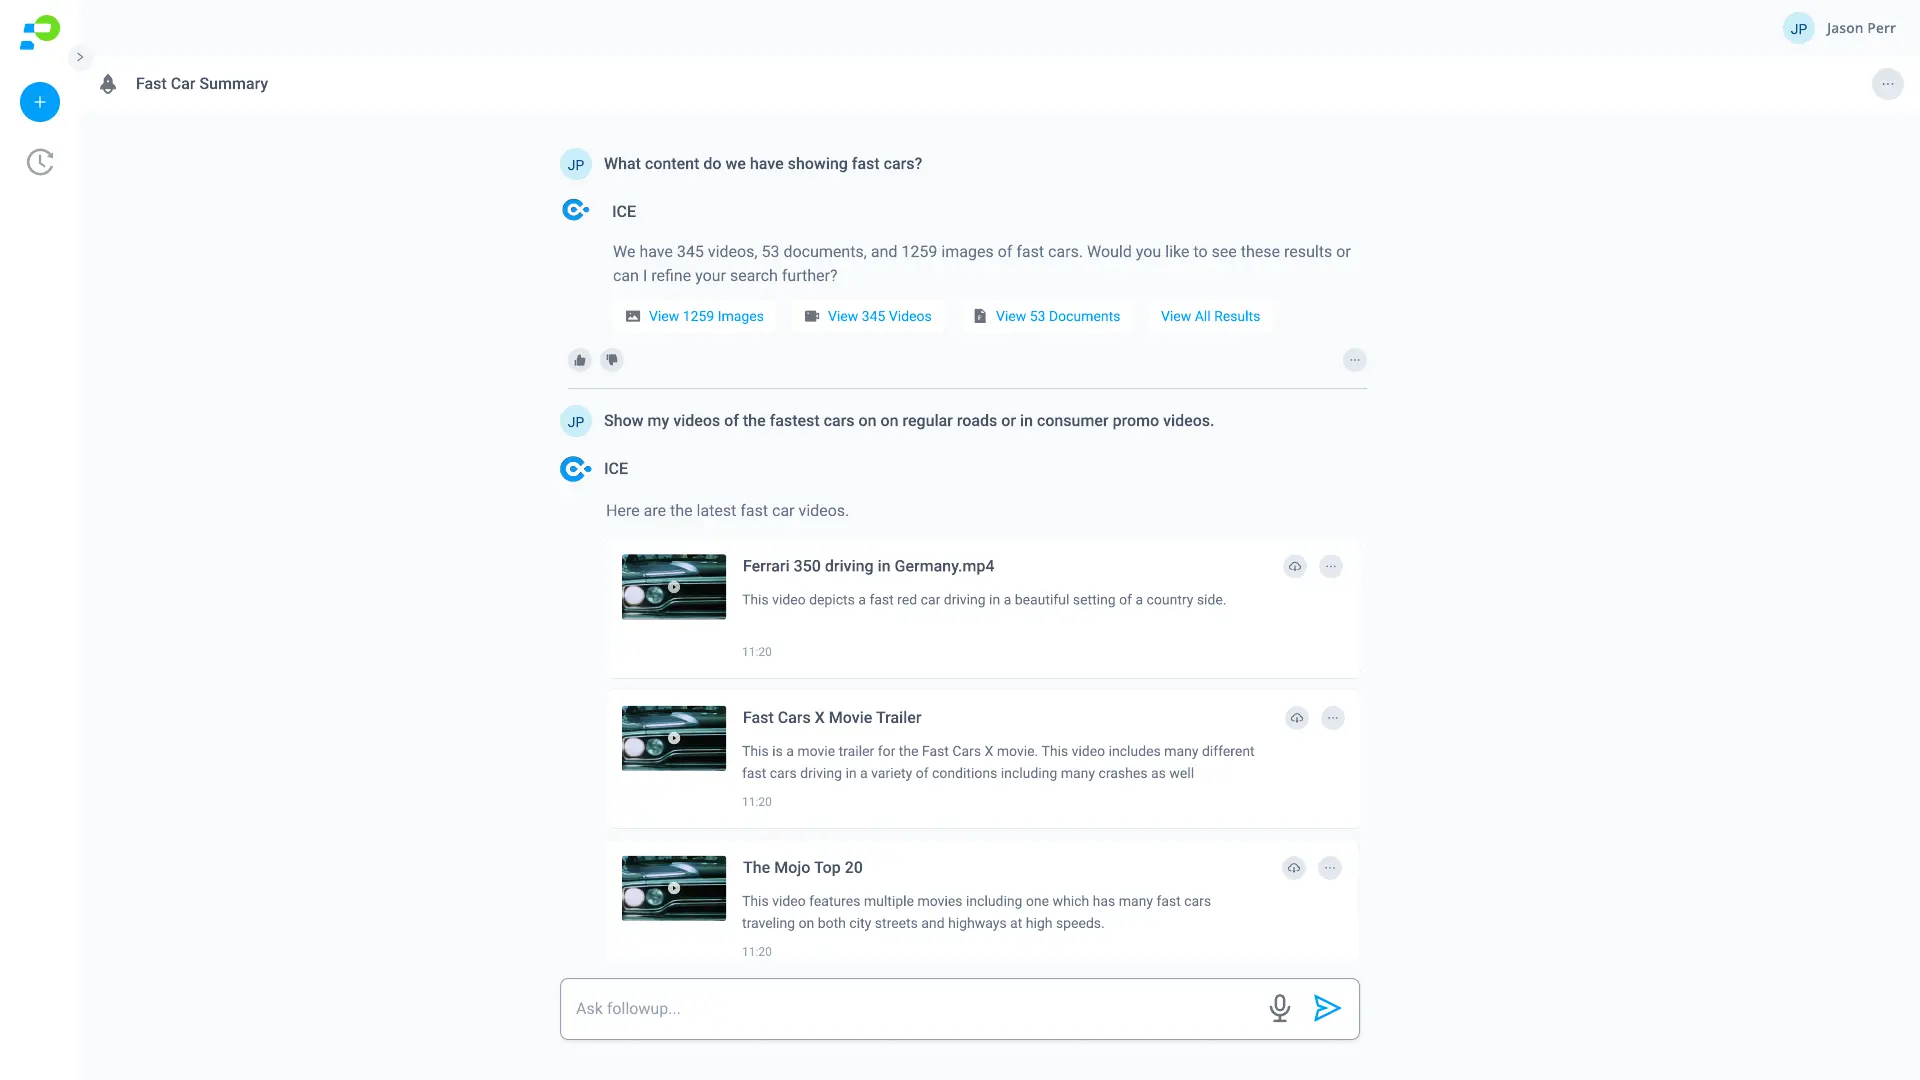Click JP avatar next to first question

576,165
